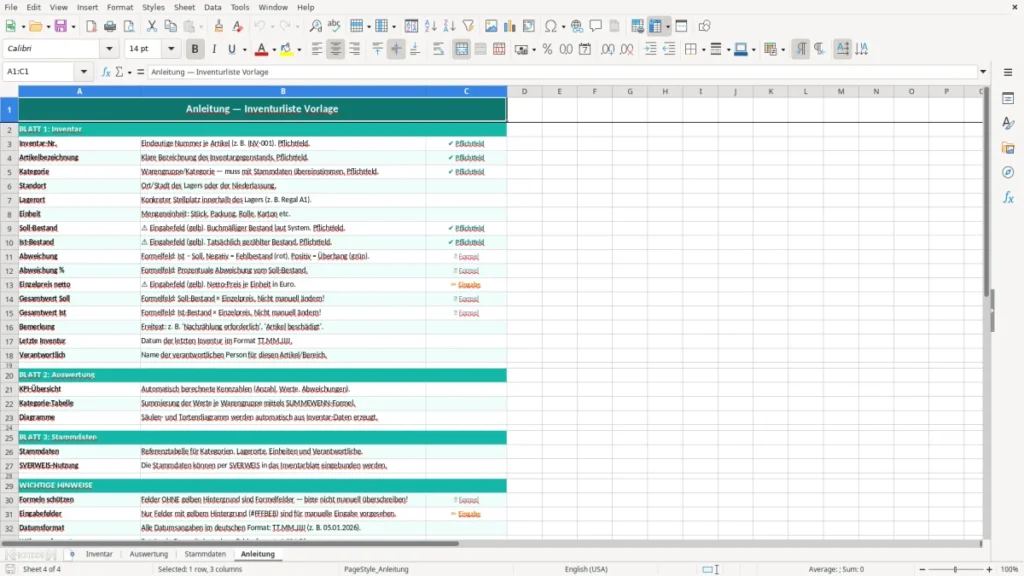1024x576 pixels.
Task: Click the zoom slider handle
Action: (x=955, y=569)
